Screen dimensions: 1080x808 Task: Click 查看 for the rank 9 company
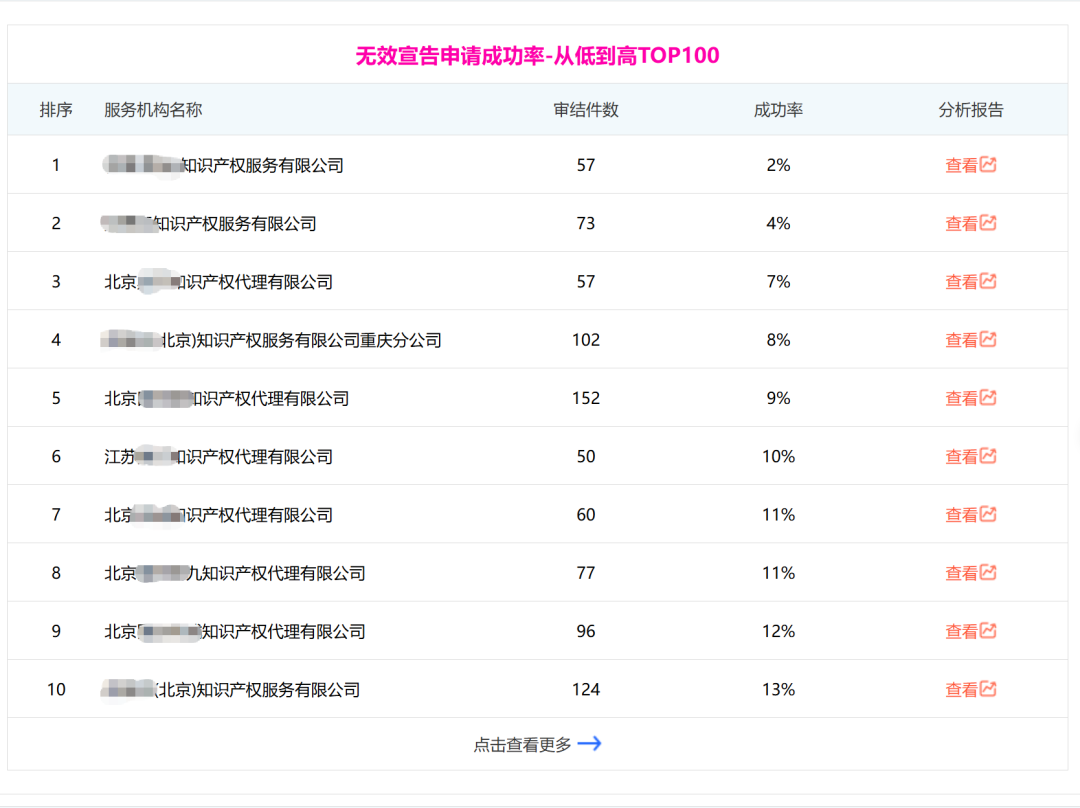[x=962, y=632]
